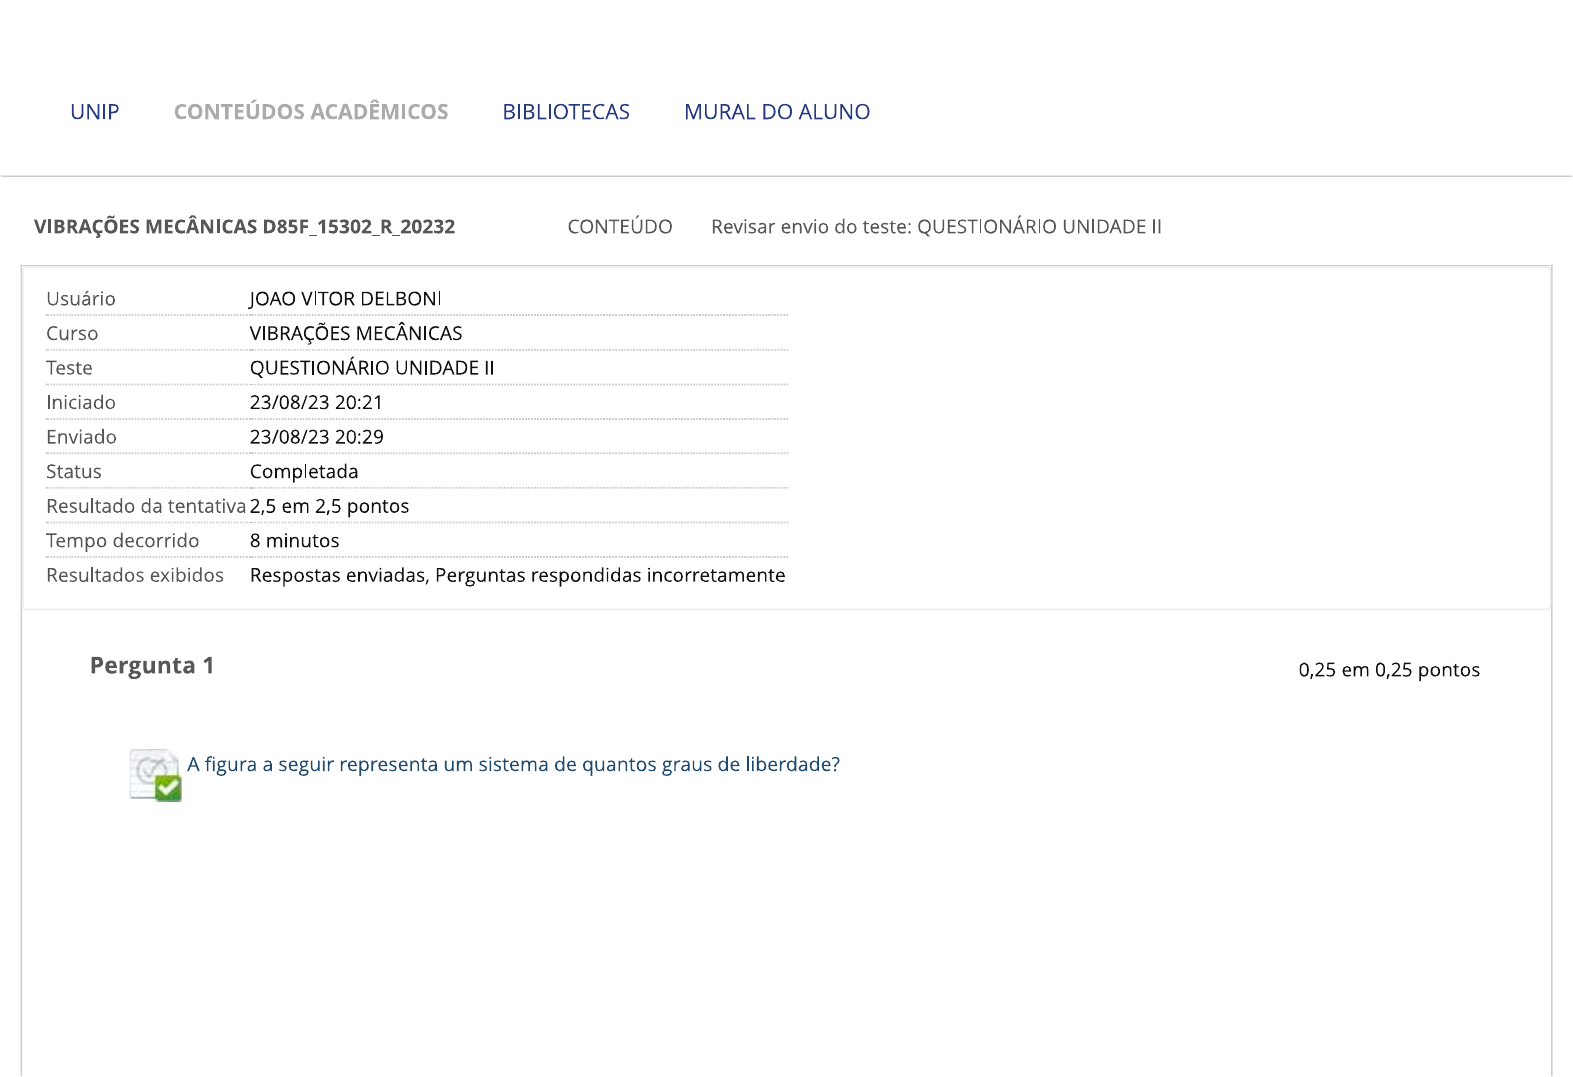Click the user name JOAO VITOR DELBONI
1573x1077 pixels.
tap(345, 299)
